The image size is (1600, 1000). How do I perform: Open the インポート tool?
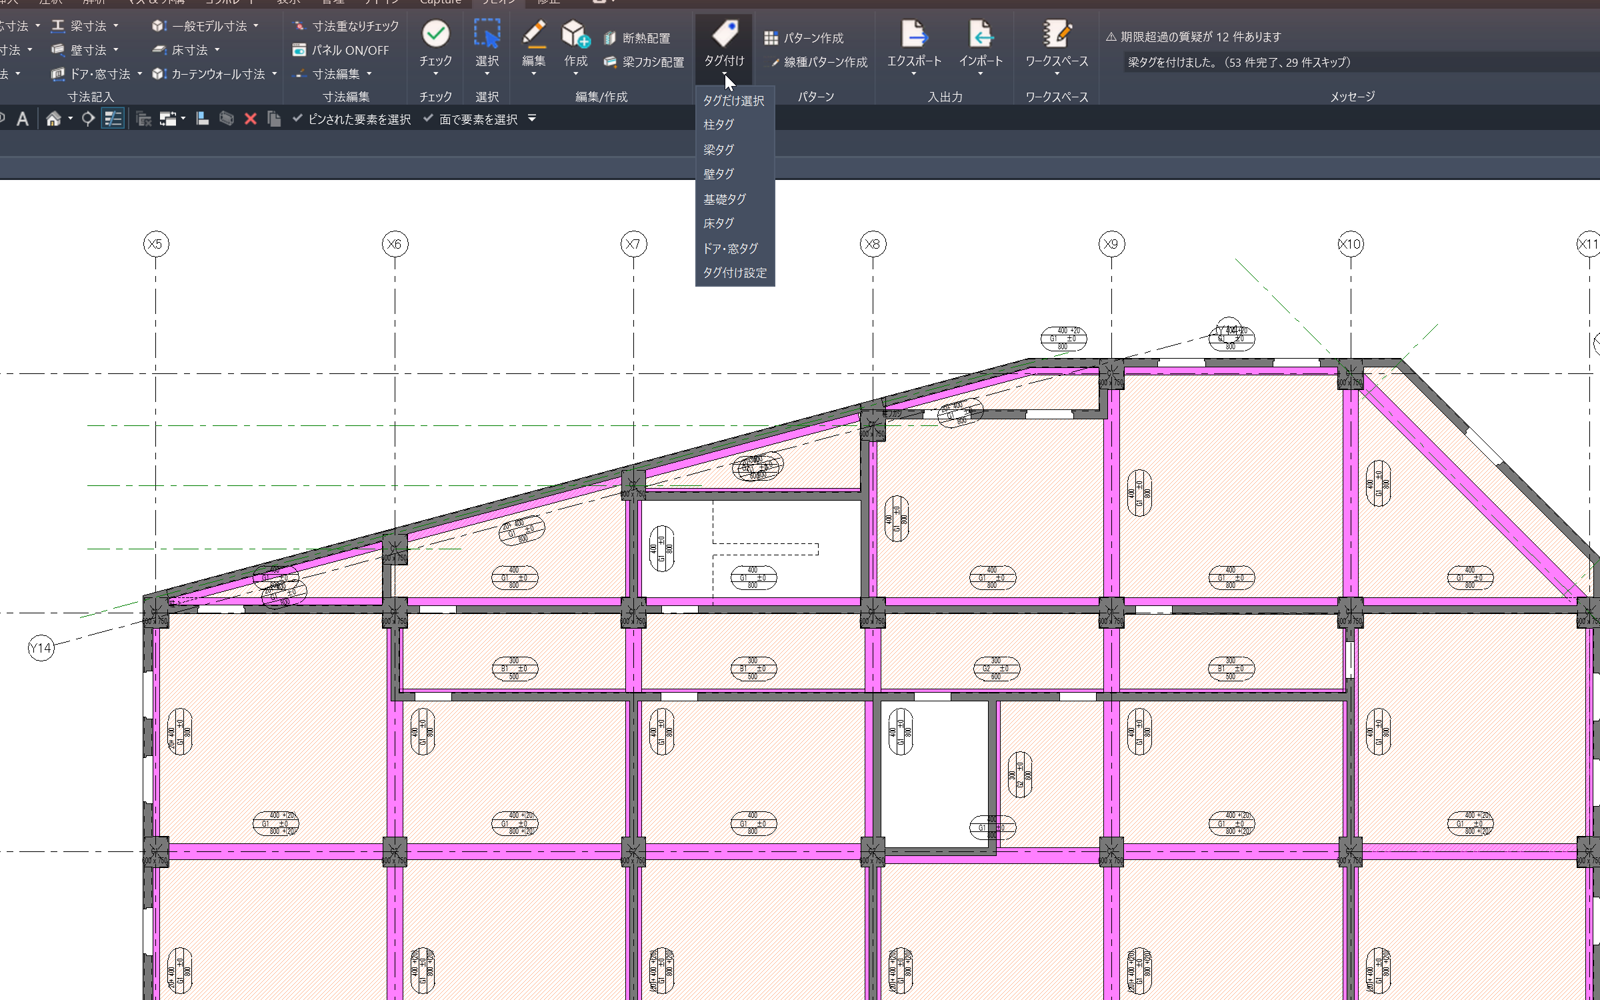(980, 45)
